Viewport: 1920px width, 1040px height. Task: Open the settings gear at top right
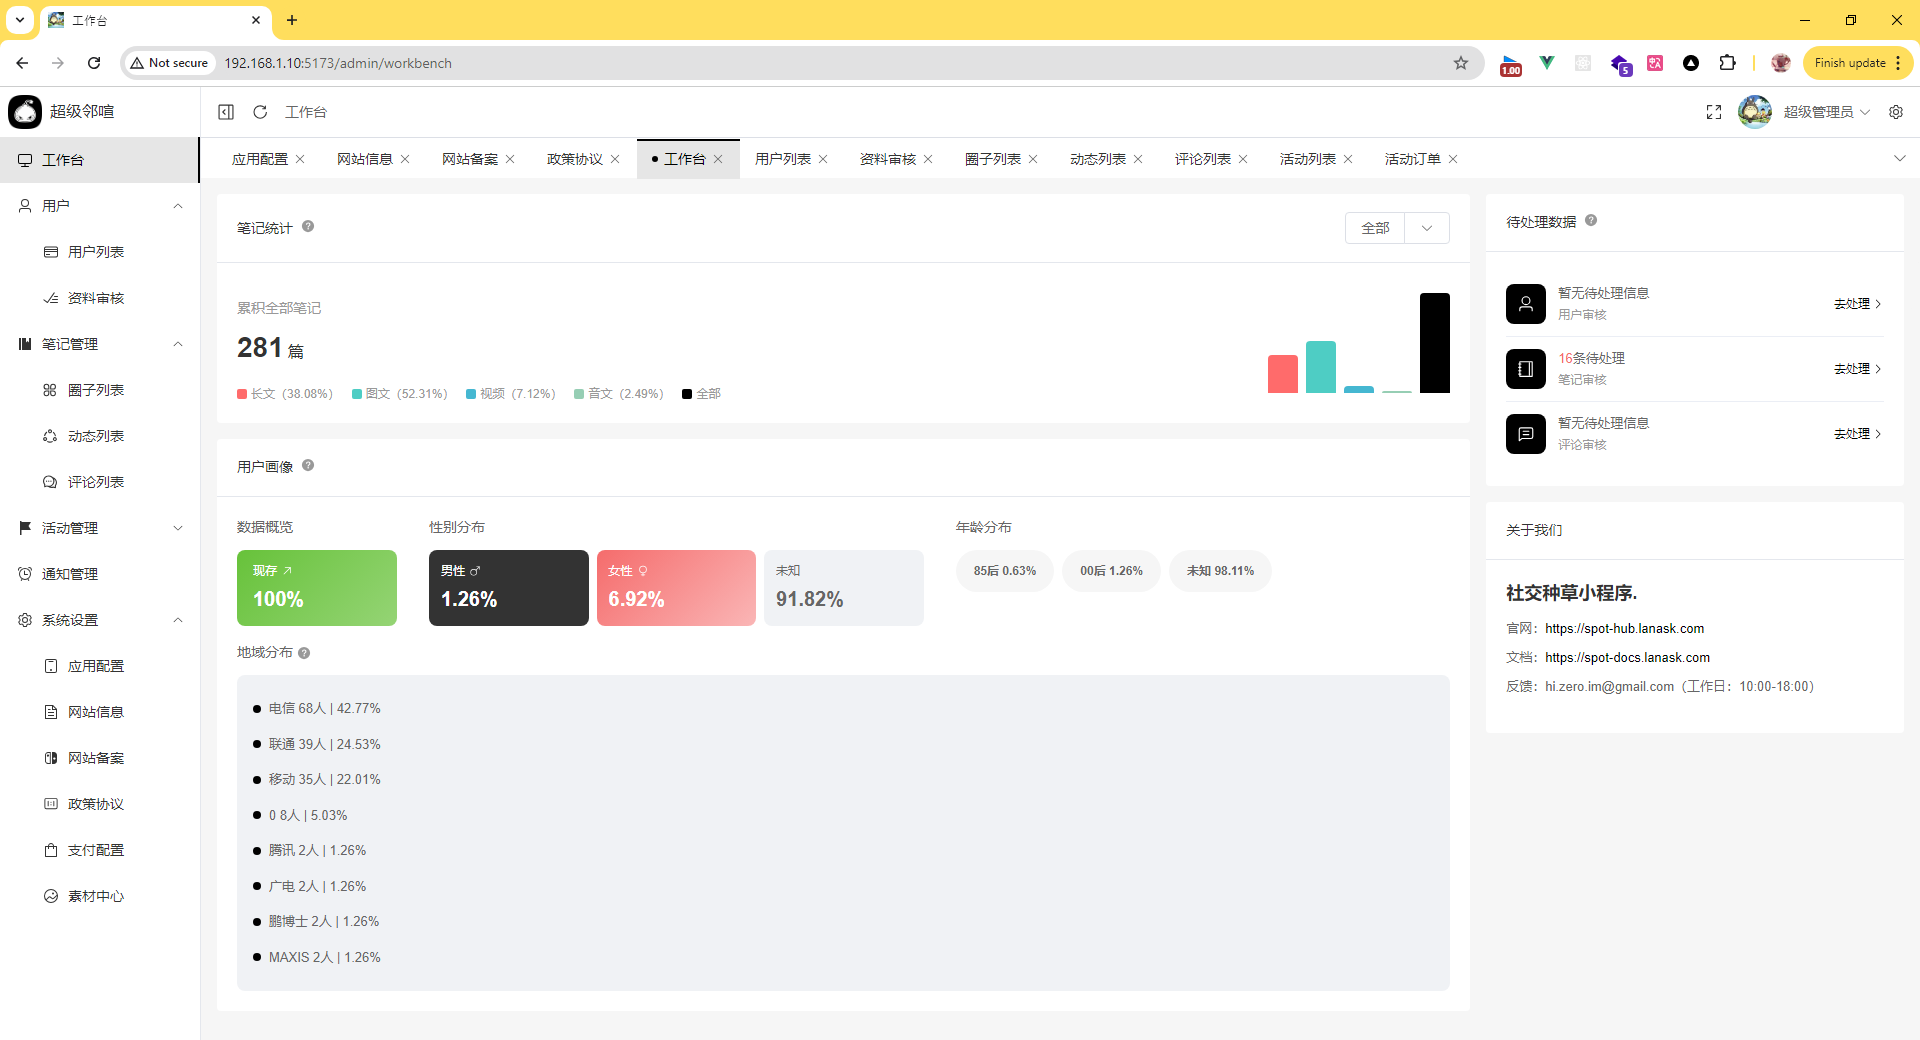click(x=1896, y=112)
